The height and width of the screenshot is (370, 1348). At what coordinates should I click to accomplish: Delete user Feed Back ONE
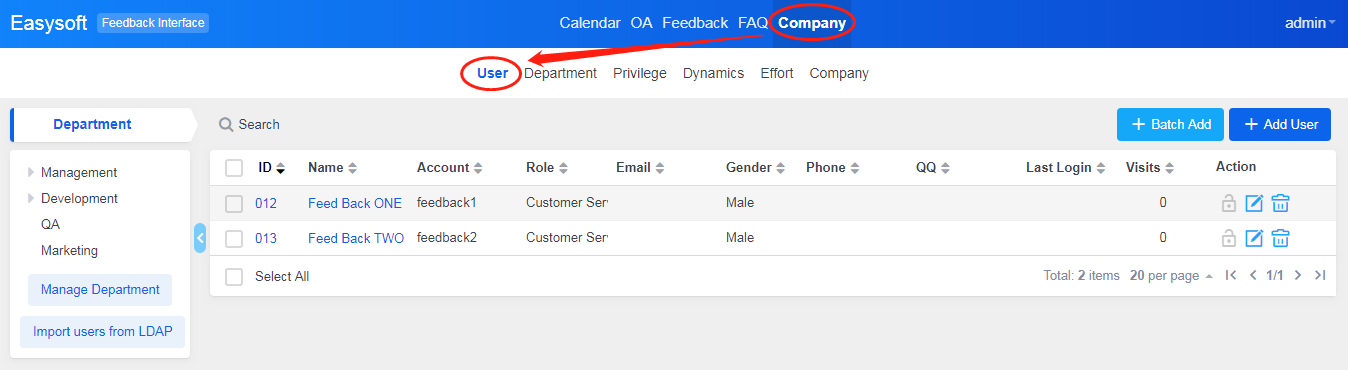click(x=1280, y=203)
